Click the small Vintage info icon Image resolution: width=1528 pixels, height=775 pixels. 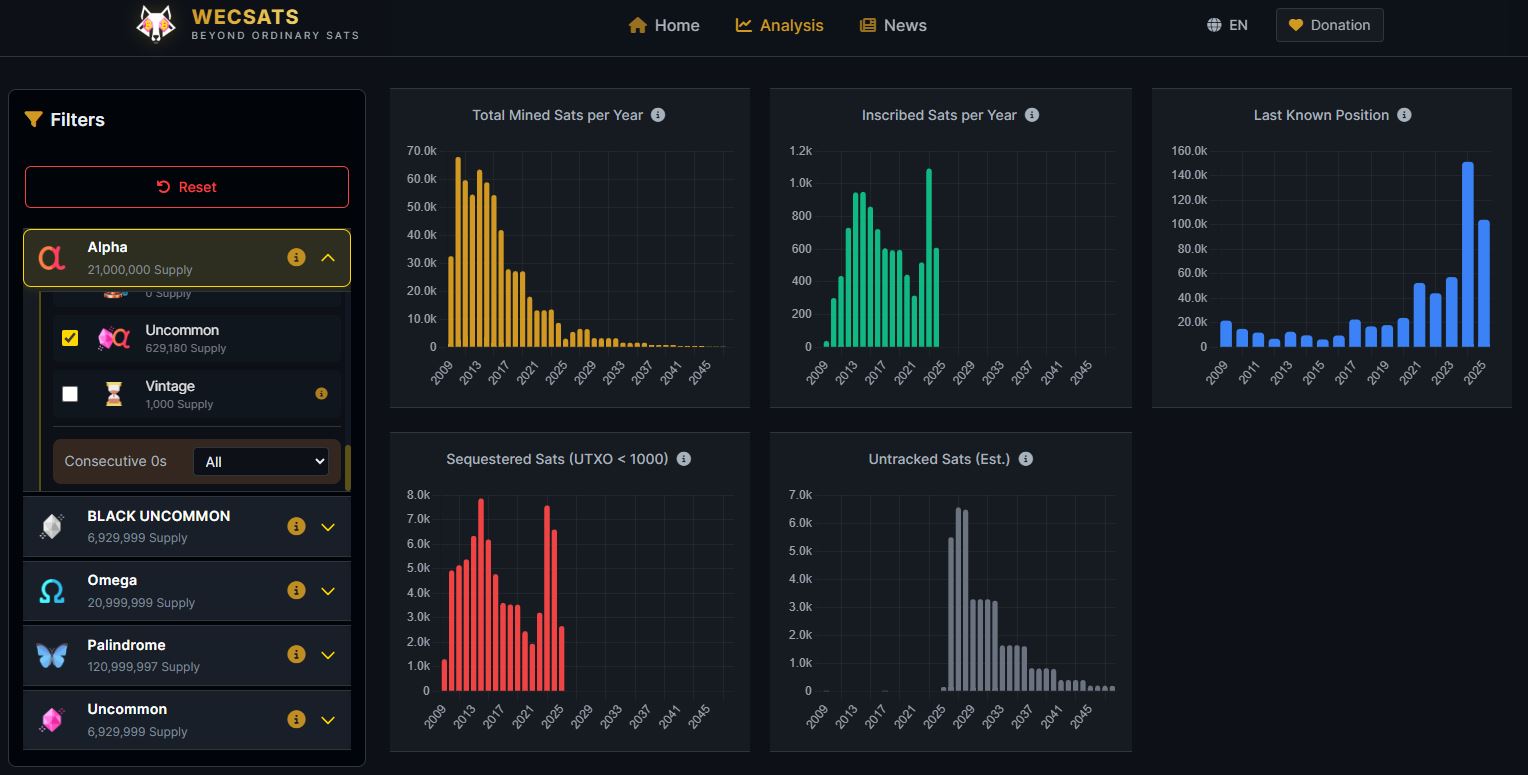[x=321, y=394]
